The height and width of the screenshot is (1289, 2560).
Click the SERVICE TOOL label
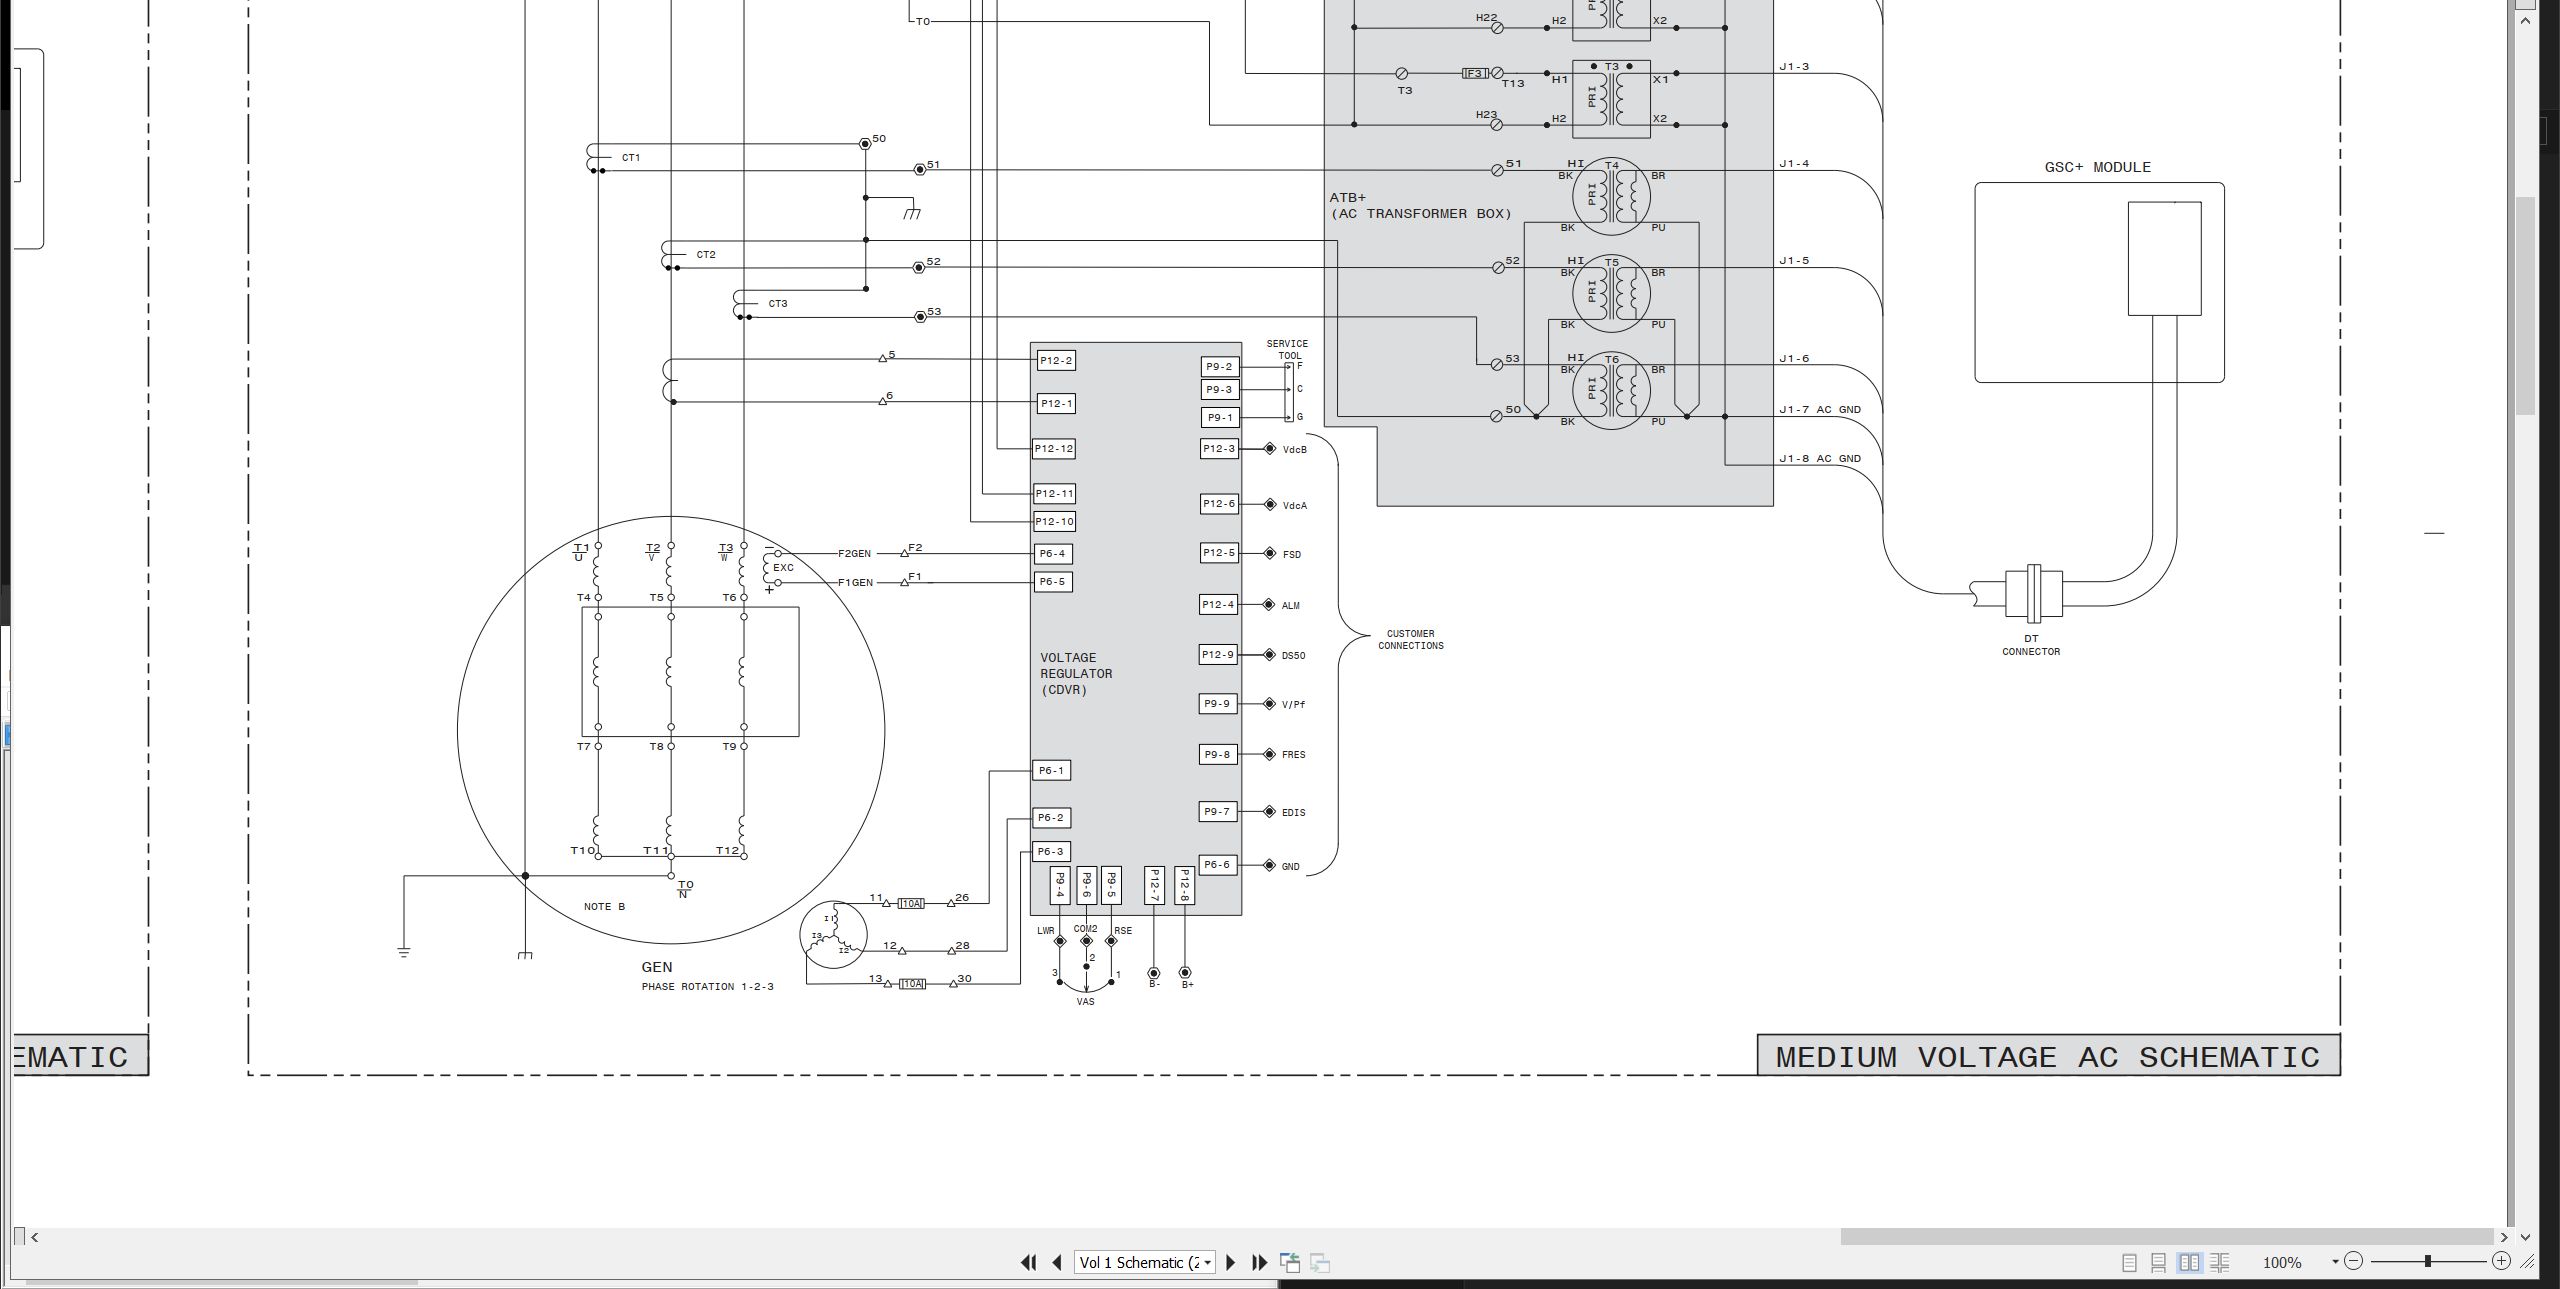(x=1287, y=349)
